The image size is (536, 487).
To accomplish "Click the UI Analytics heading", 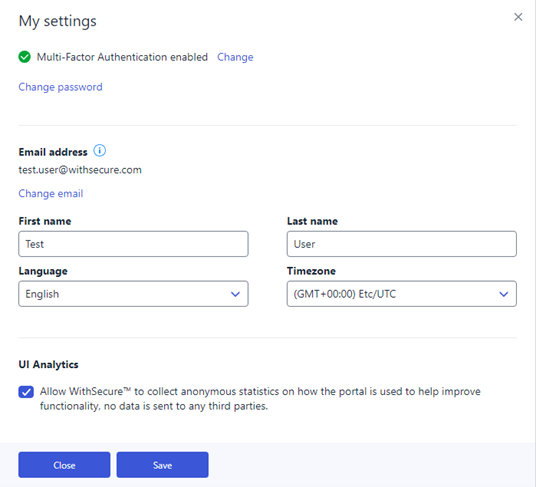I will (x=49, y=365).
